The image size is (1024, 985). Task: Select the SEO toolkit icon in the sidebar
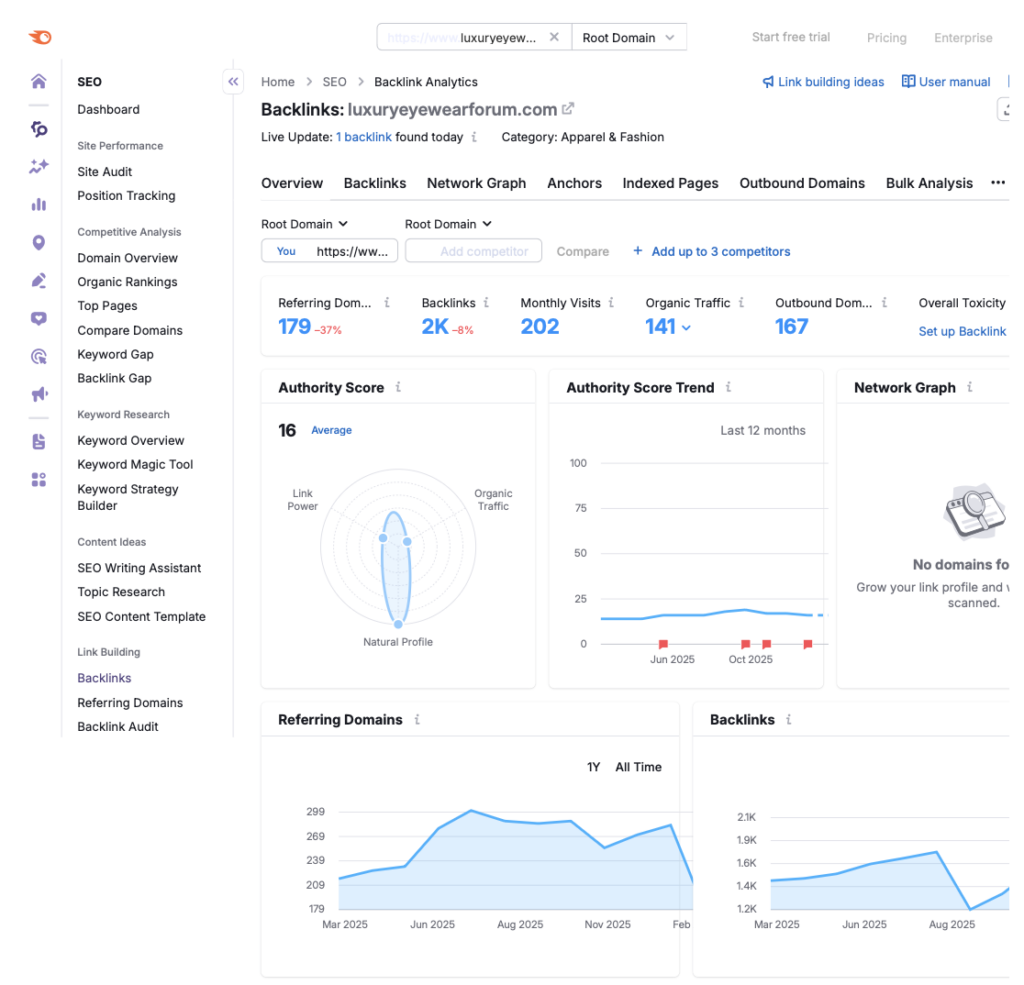click(x=38, y=130)
